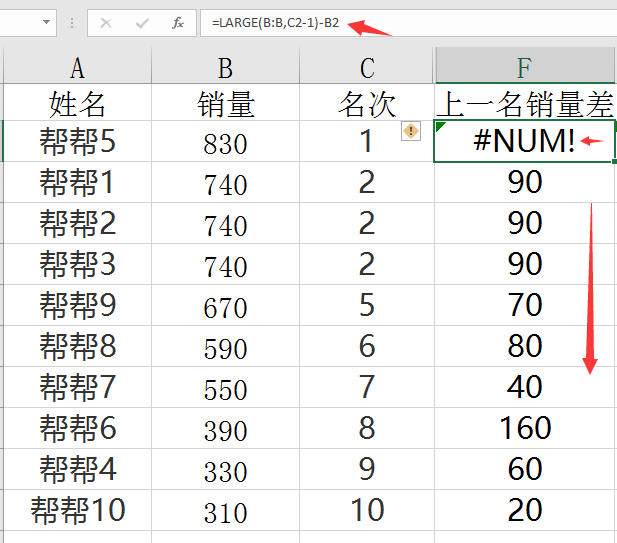Viewport: 617px width, 543px height.
Task: Click the Enter checkmark formula bar icon
Action: click(142, 24)
